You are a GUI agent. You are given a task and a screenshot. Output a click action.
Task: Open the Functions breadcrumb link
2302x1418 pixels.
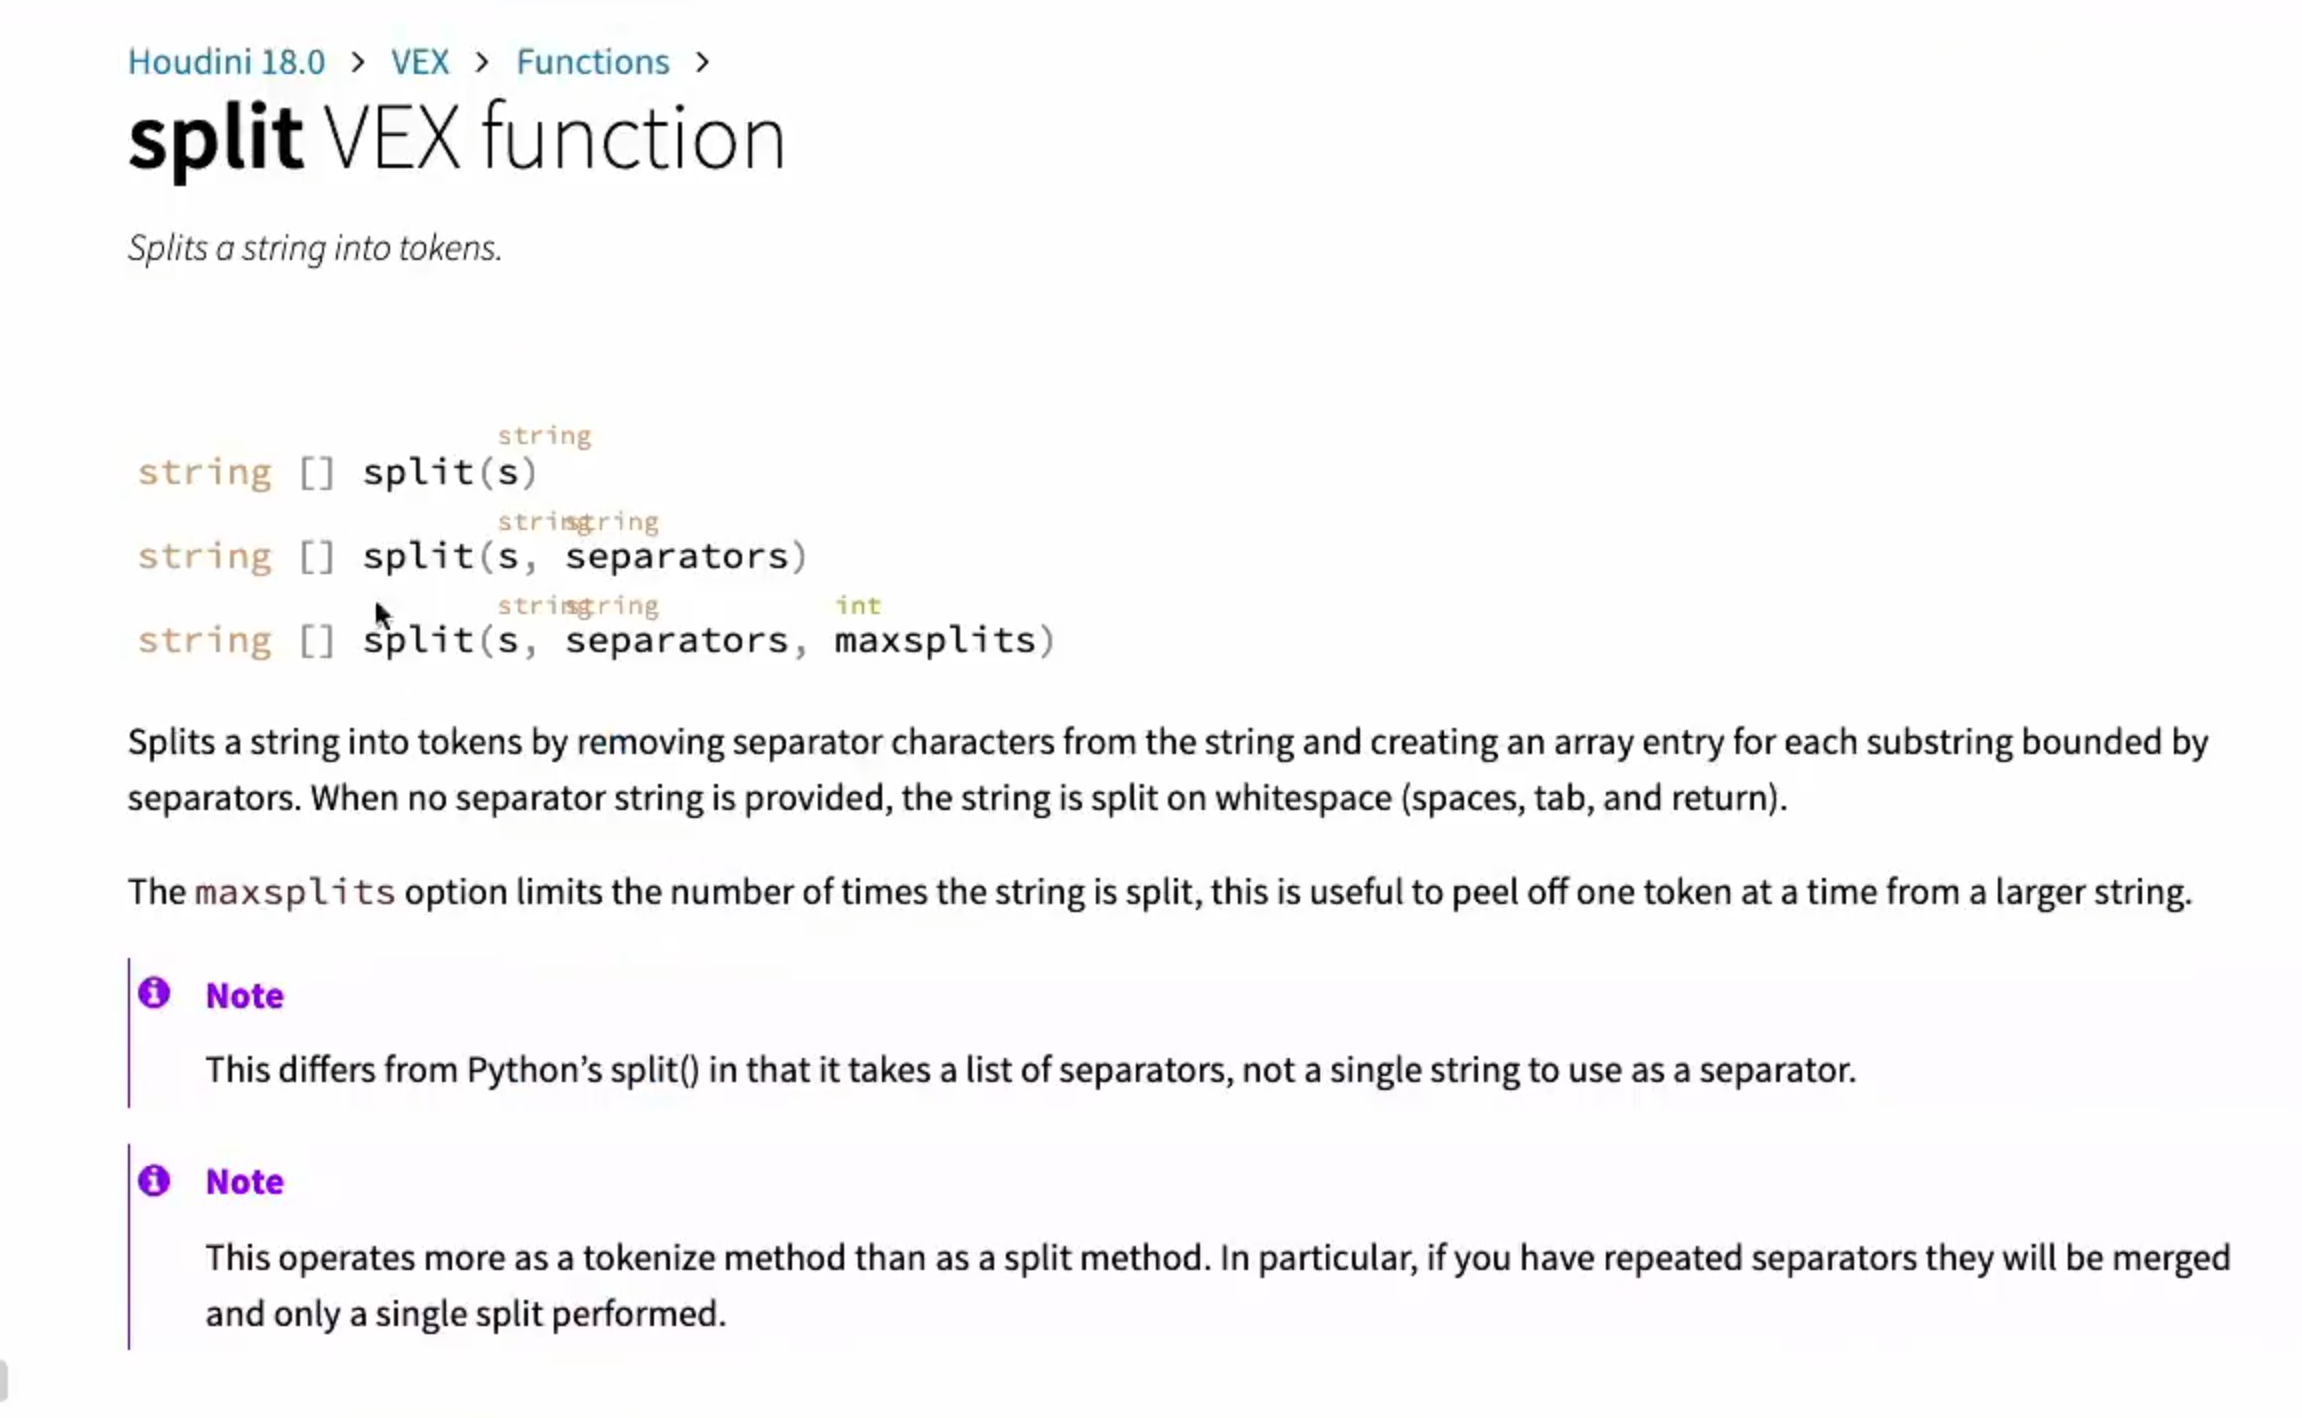[593, 62]
